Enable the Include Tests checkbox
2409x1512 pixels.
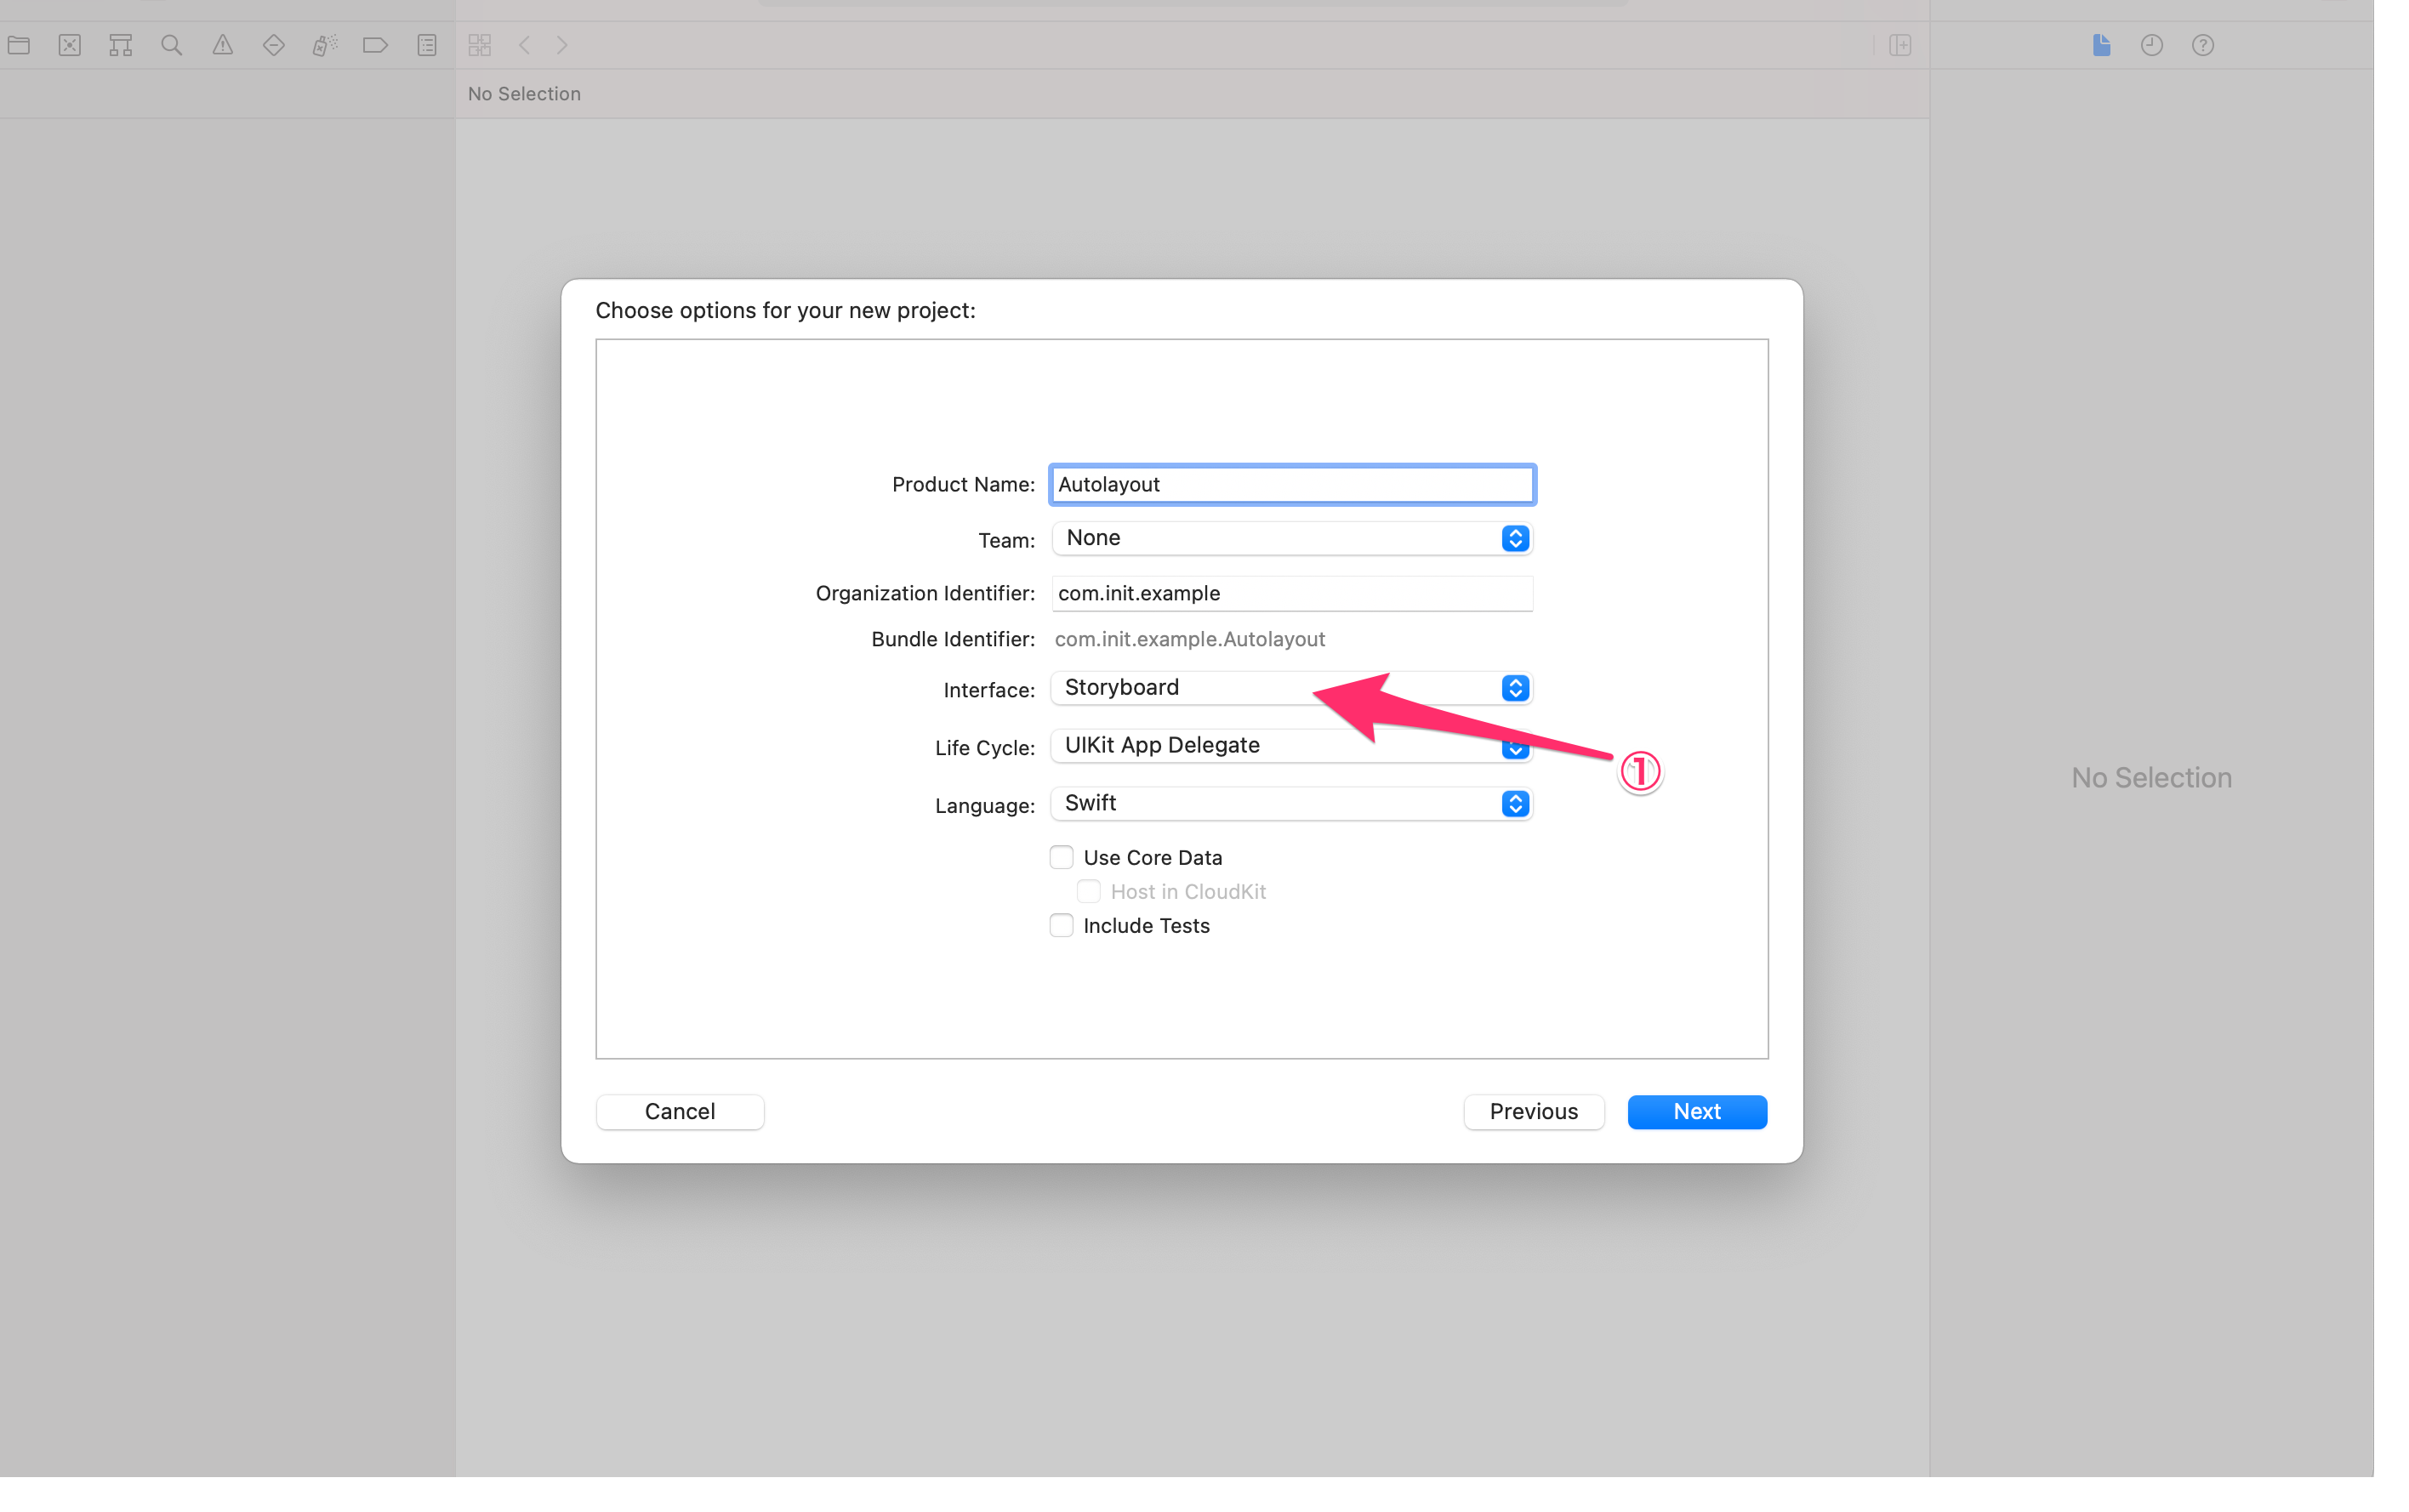coord(1061,925)
